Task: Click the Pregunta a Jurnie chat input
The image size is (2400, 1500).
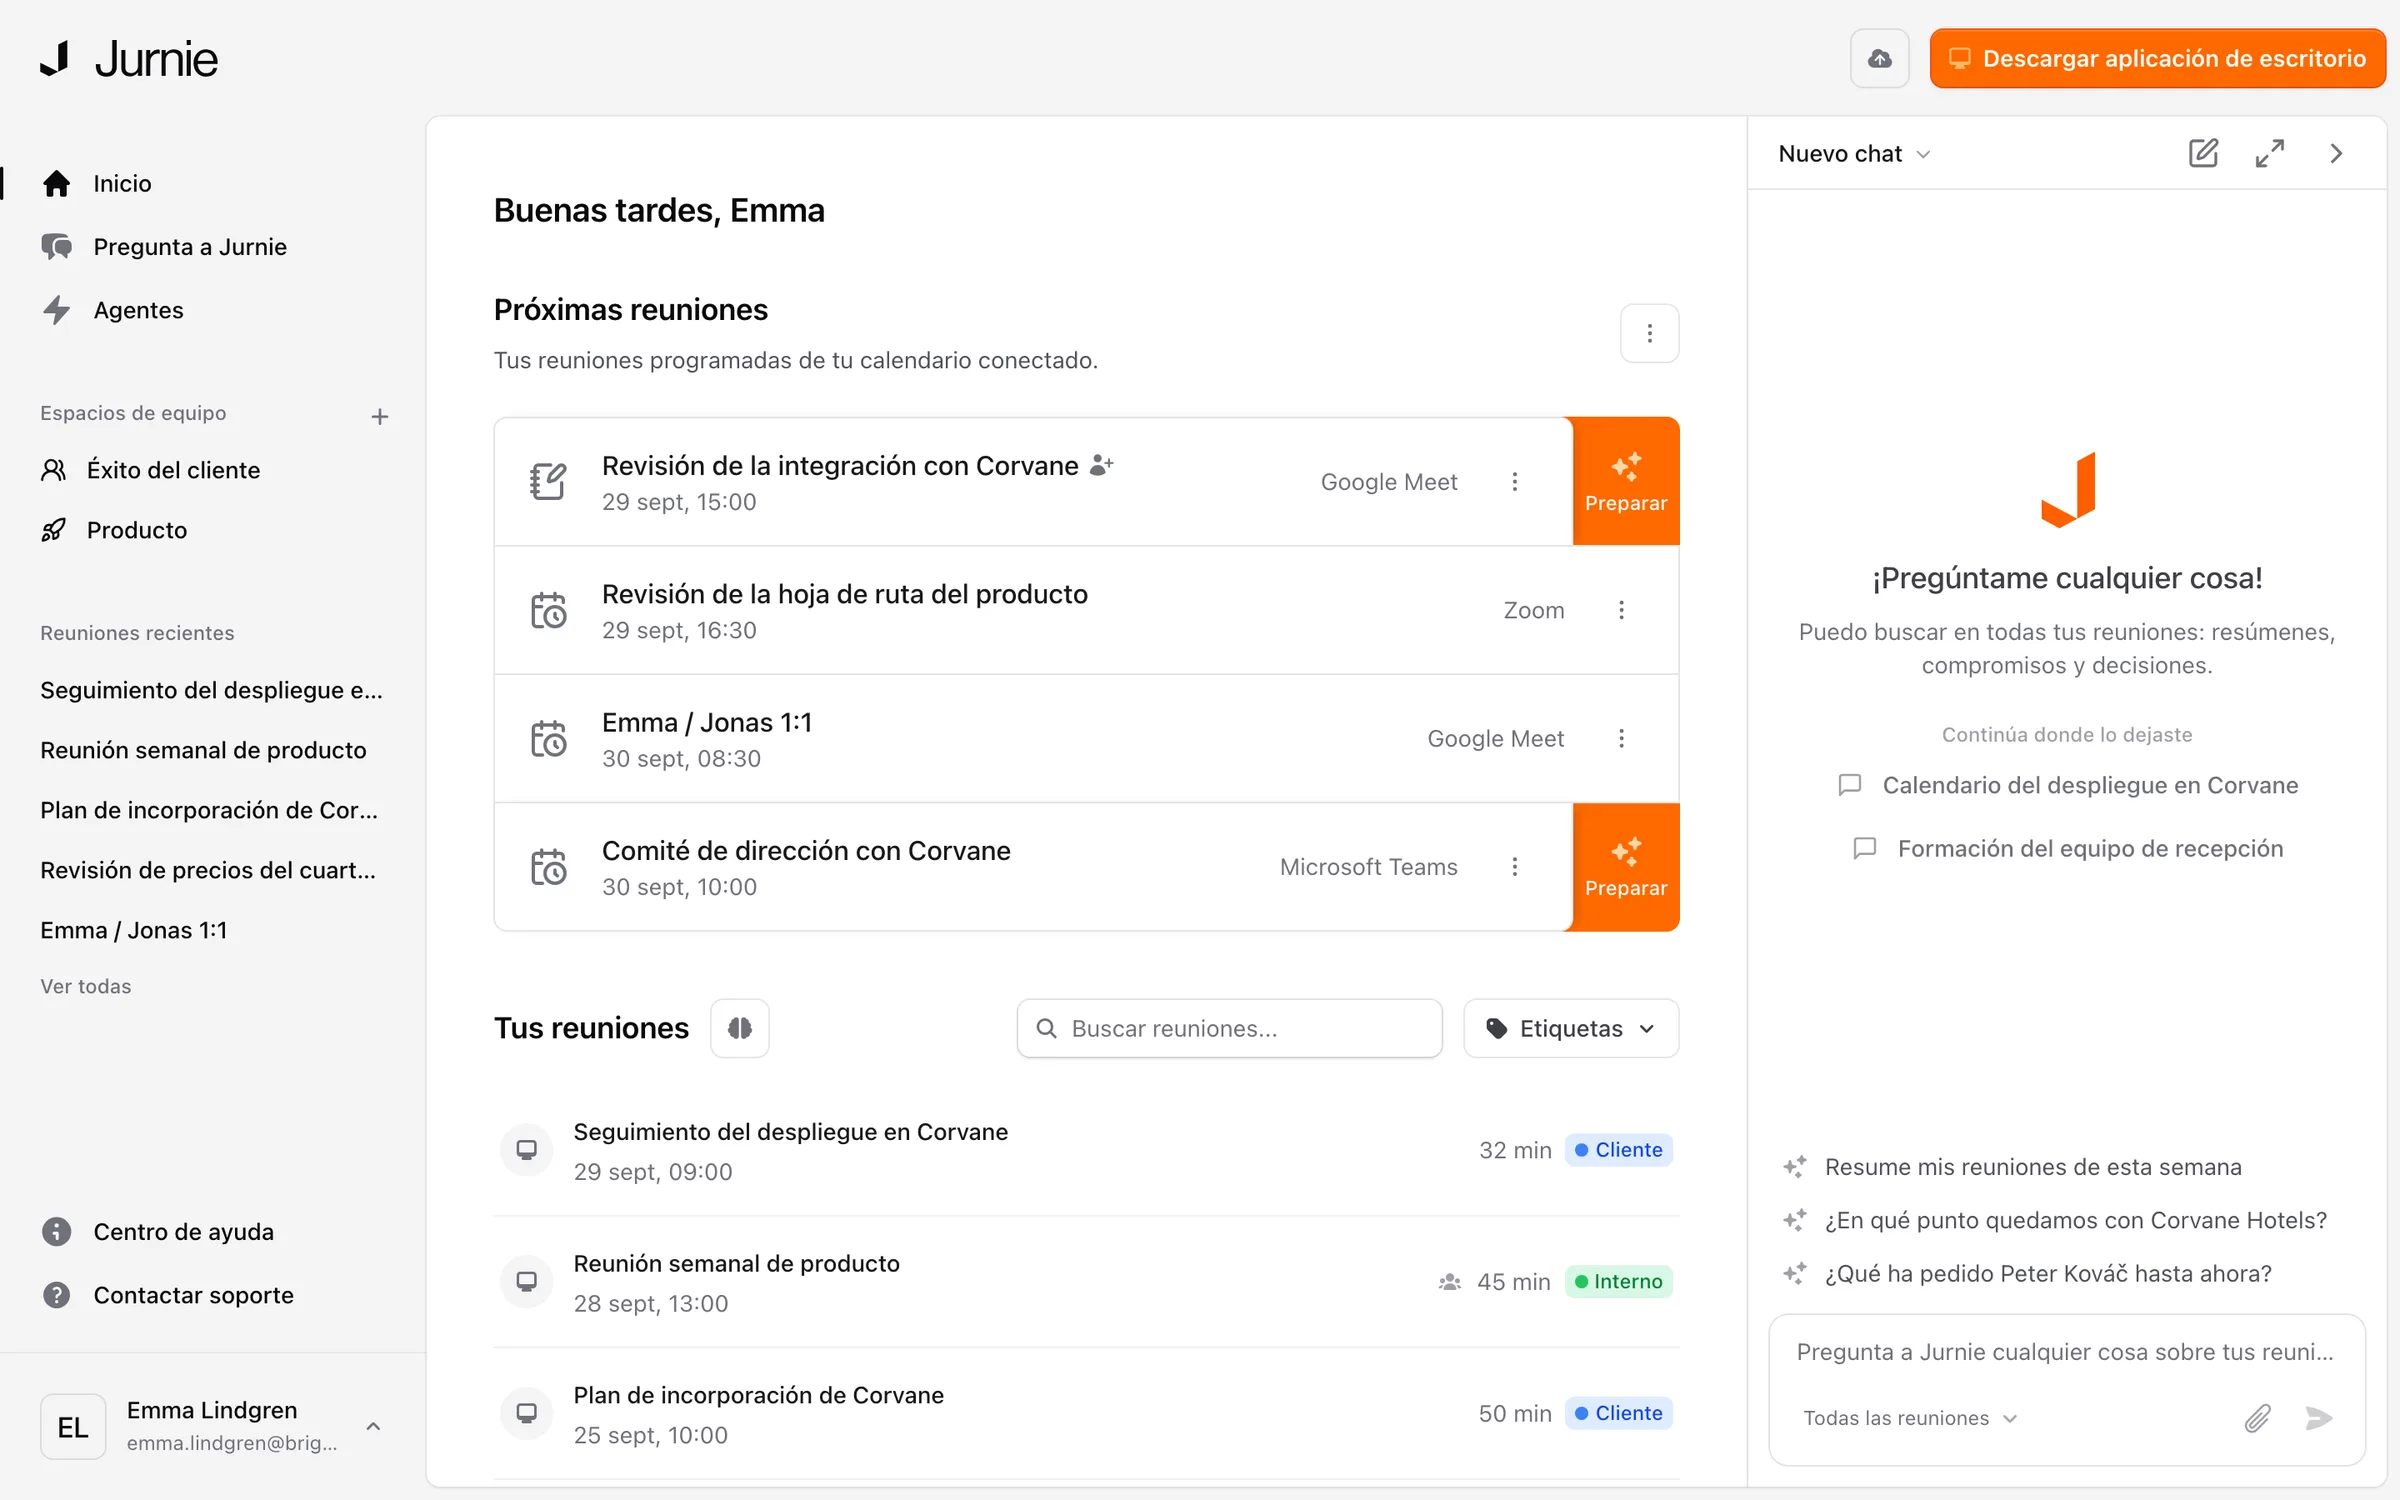Action: pyautogui.click(x=2065, y=1352)
